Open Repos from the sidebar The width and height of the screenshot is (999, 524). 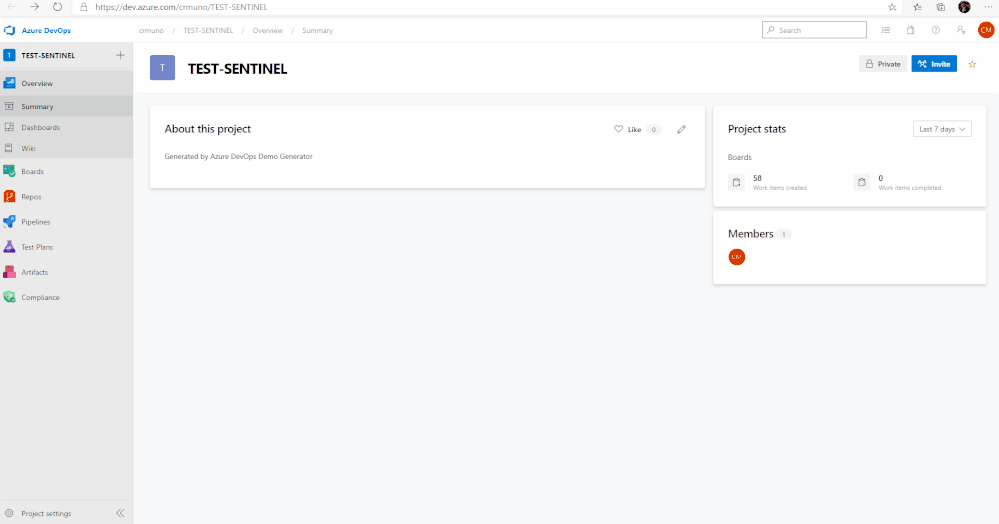pyautogui.click(x=66, y=197)
